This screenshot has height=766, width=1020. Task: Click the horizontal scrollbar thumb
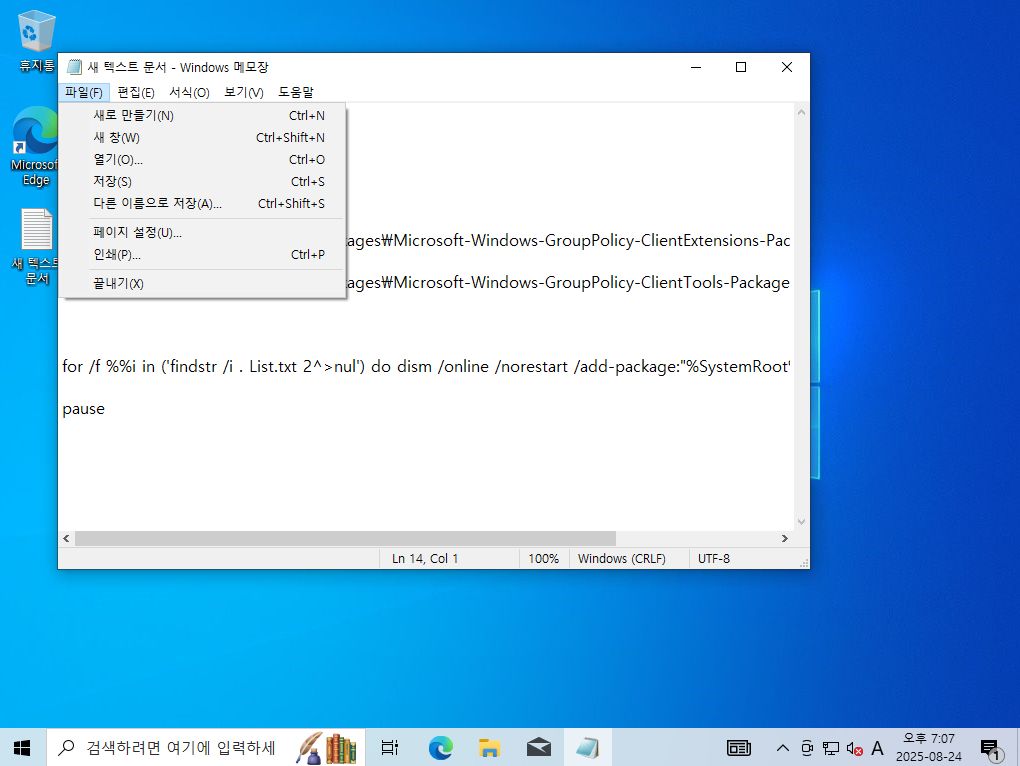click(345, 538)
